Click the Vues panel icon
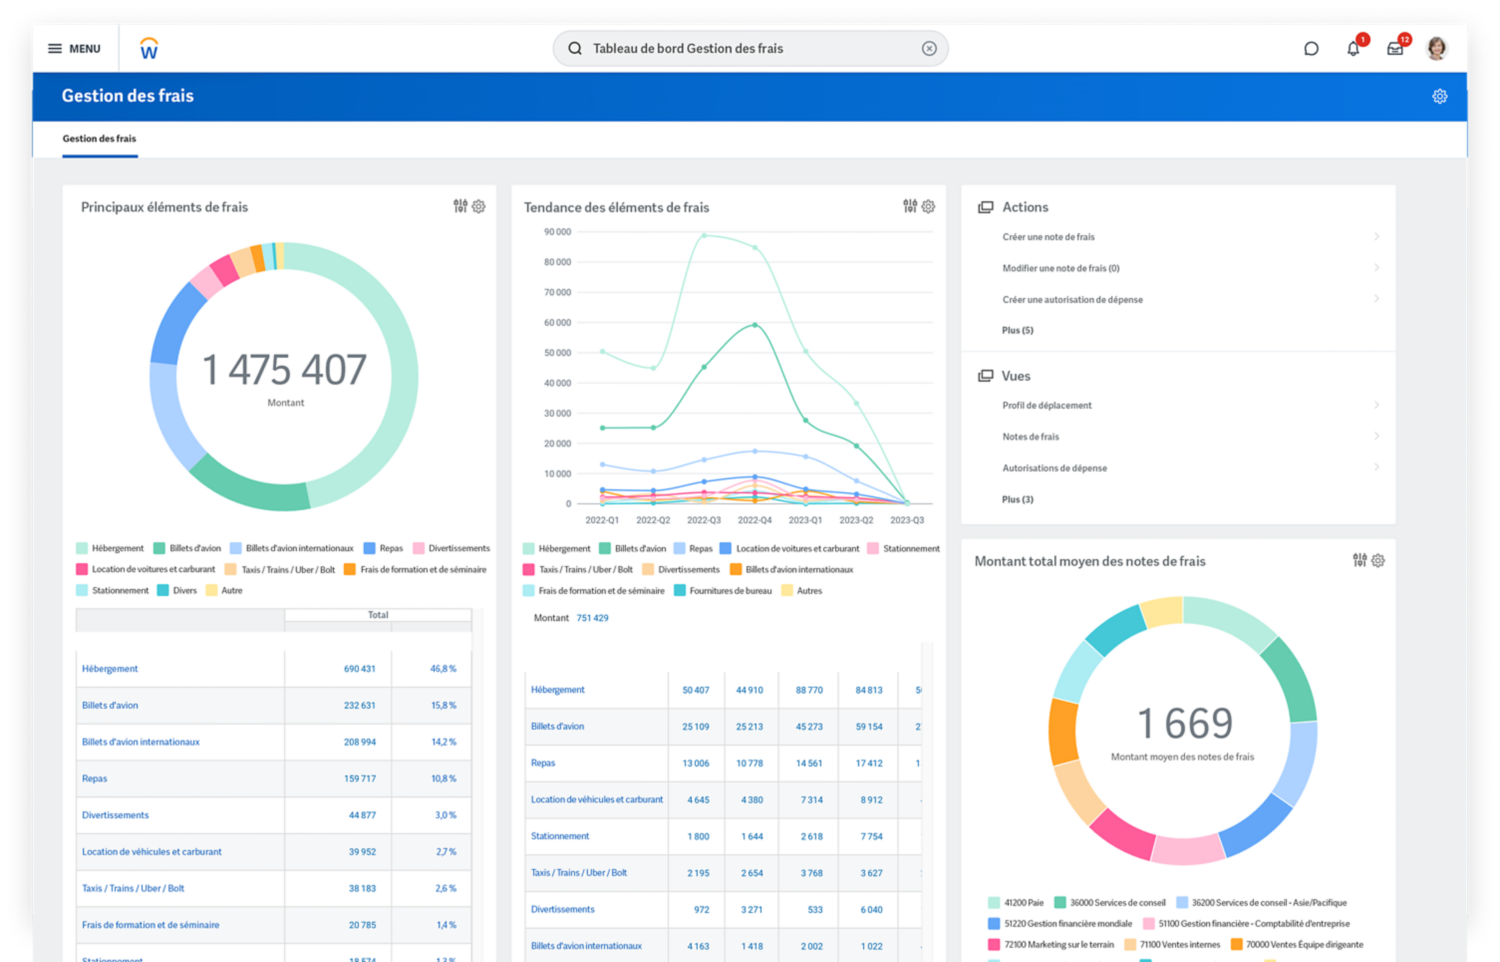Viewport: 1500px width, 962px height. click(x=986, y=376)
